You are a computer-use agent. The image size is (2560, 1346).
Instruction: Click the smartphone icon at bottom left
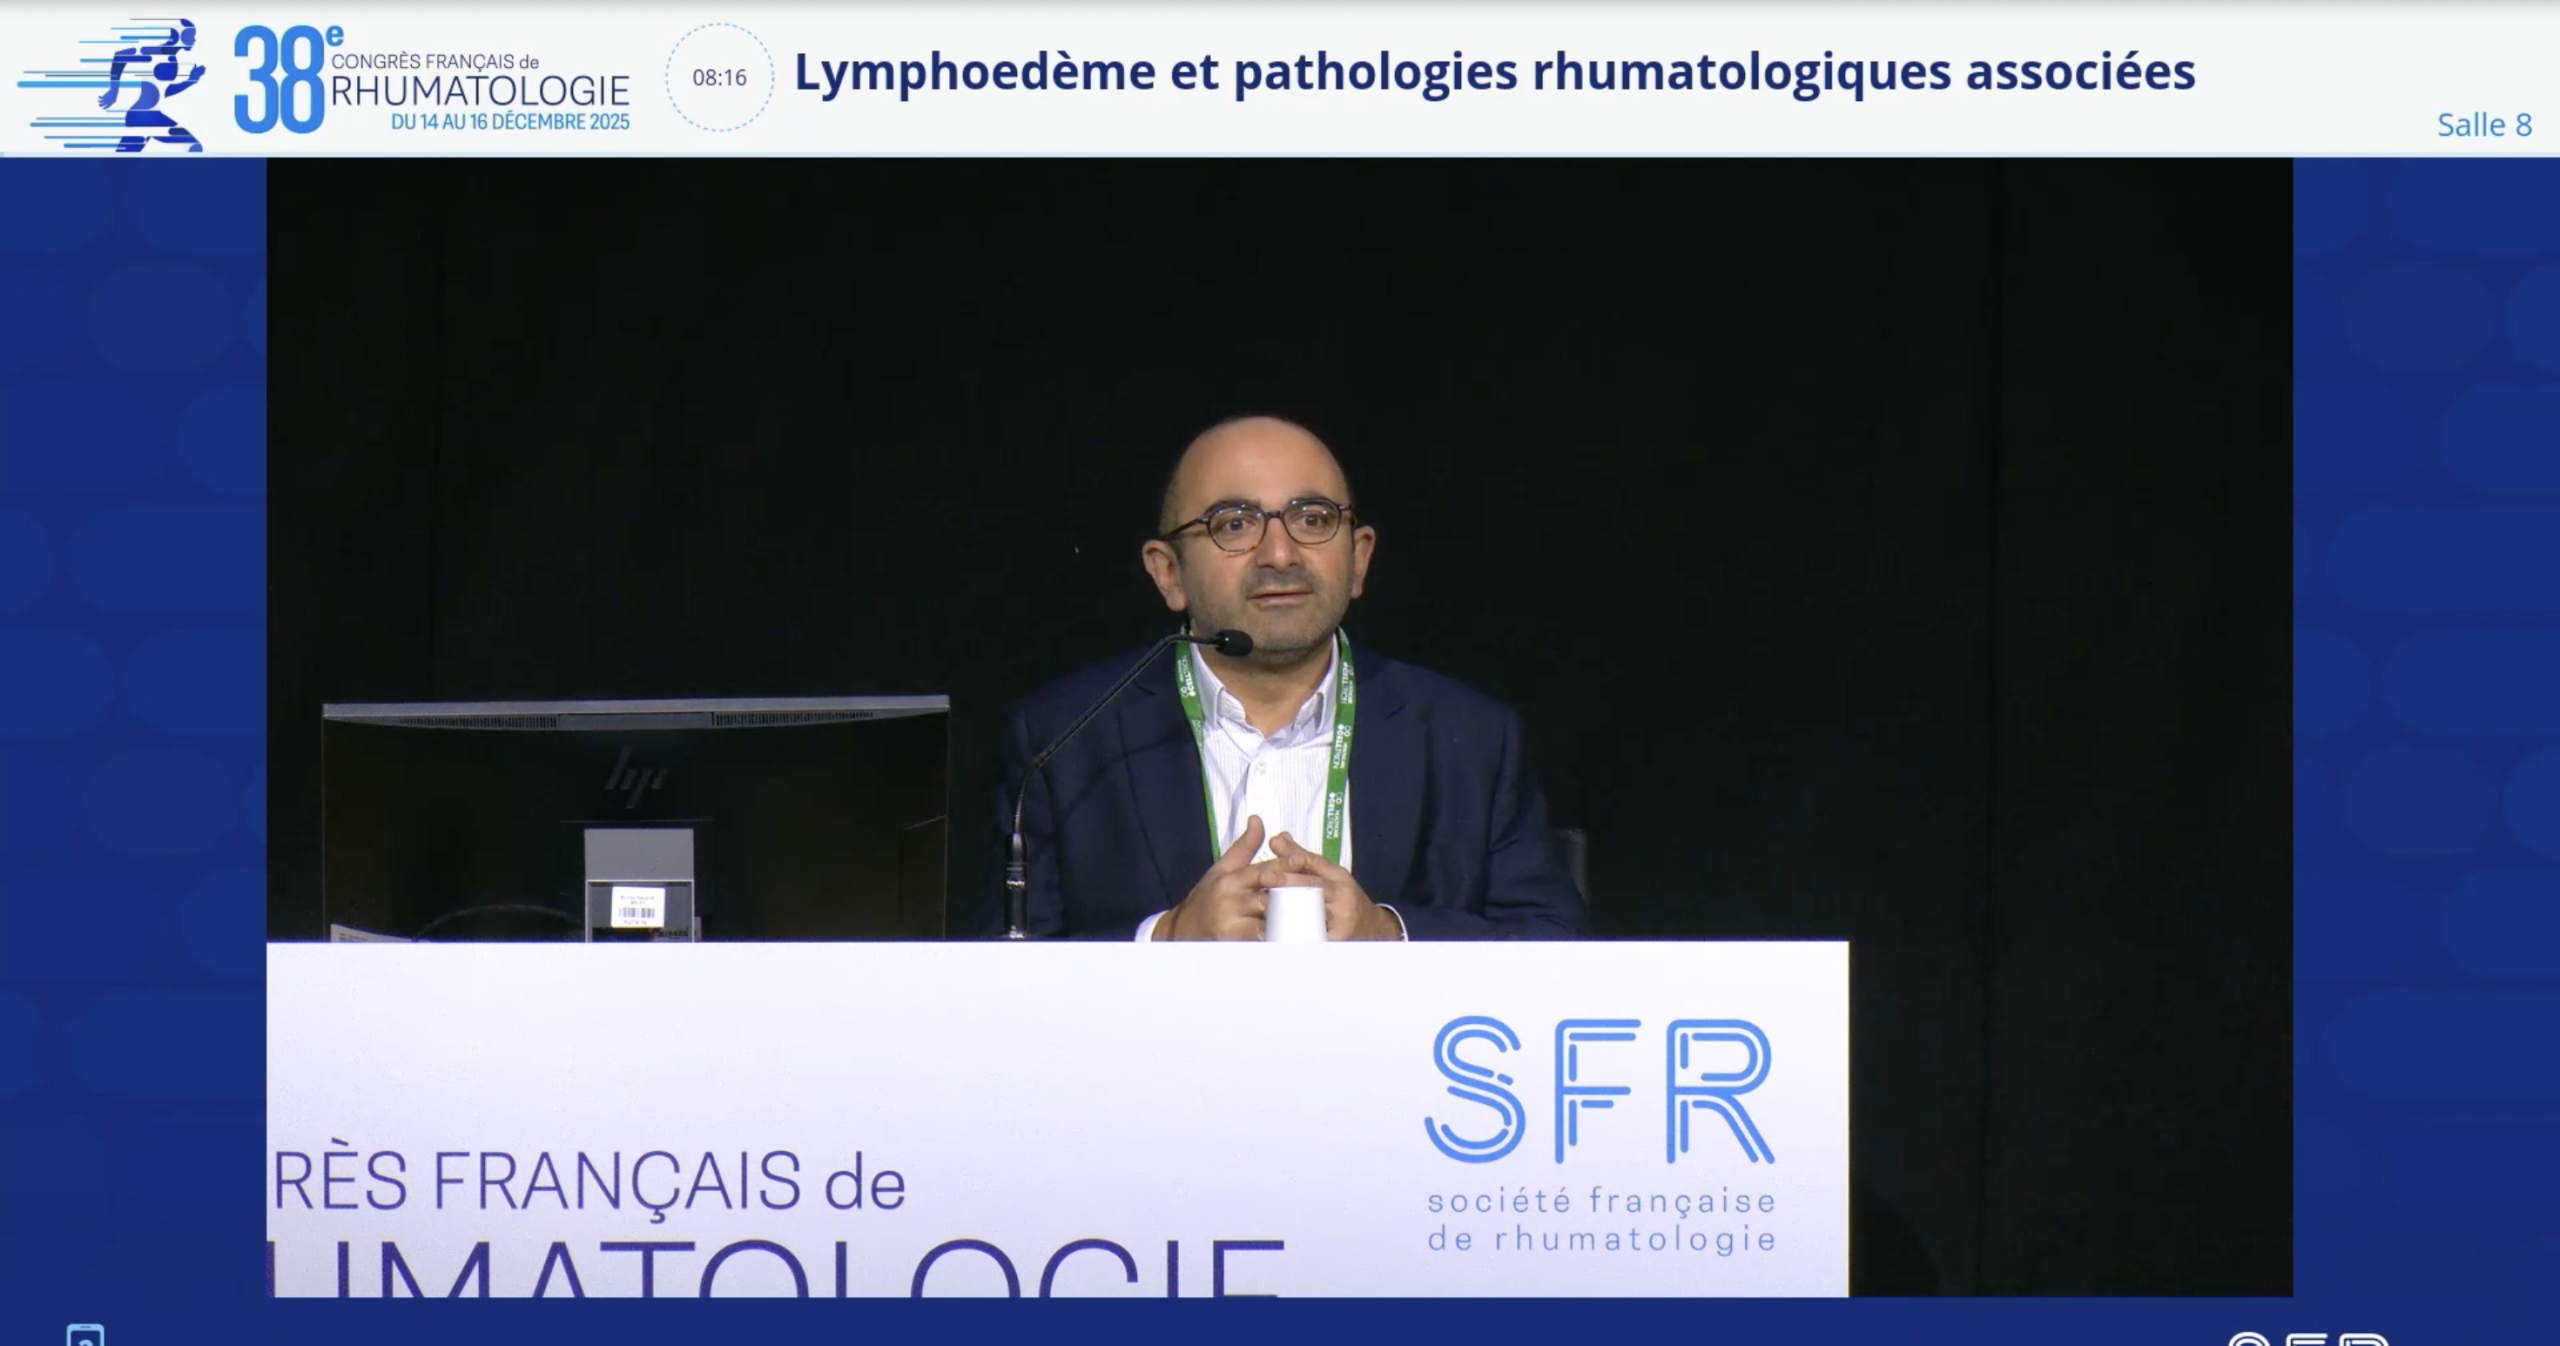(85, 1335)
